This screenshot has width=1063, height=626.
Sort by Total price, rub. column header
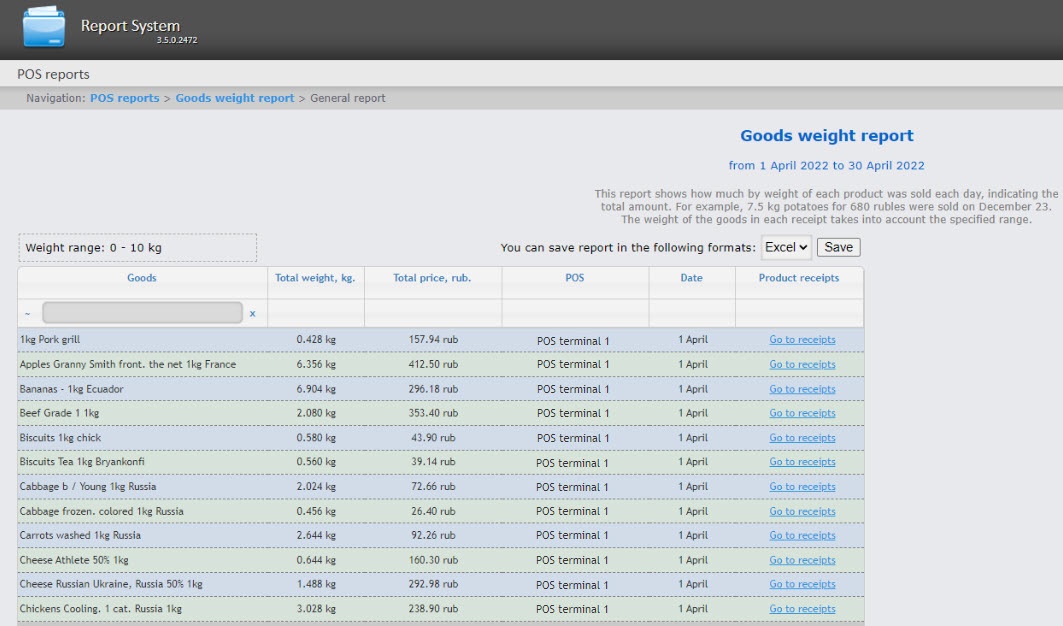[x=432, y=278]
